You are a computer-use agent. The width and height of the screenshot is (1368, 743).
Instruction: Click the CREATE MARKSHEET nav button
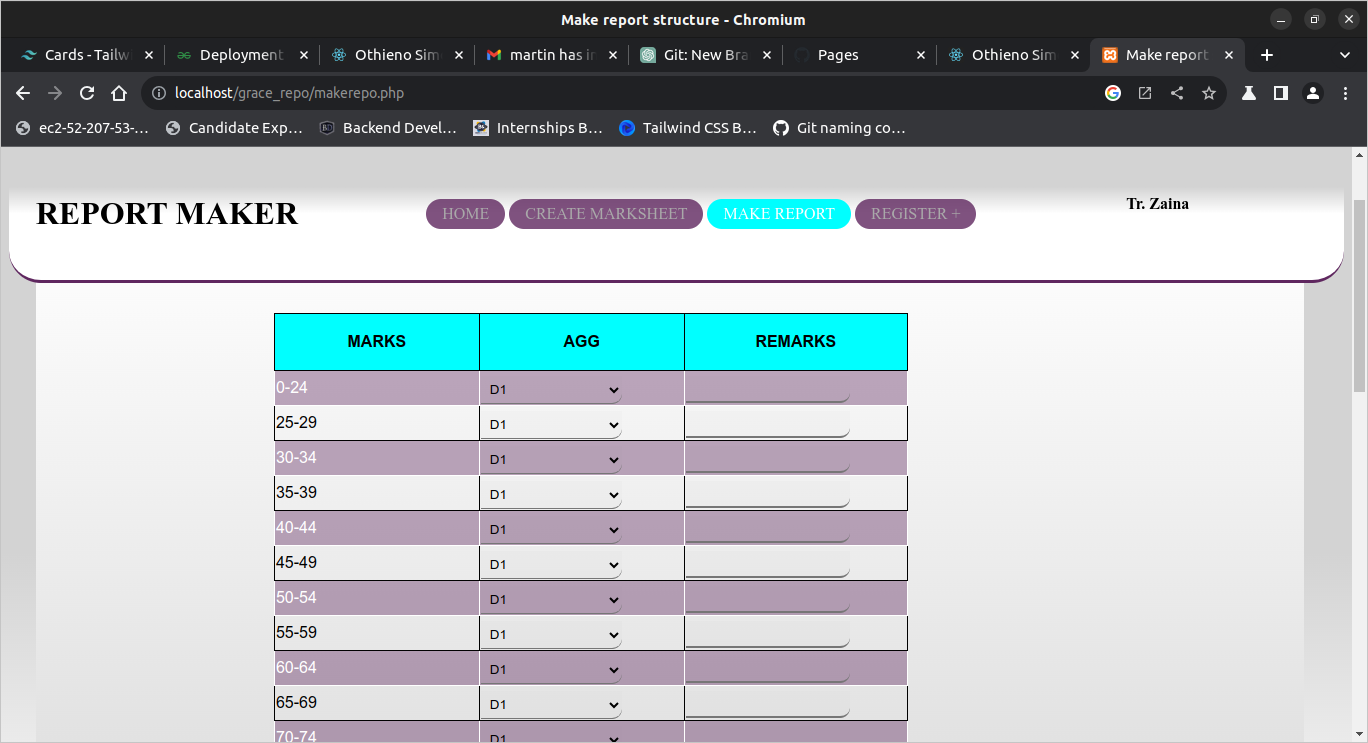(x=606, y=214)
